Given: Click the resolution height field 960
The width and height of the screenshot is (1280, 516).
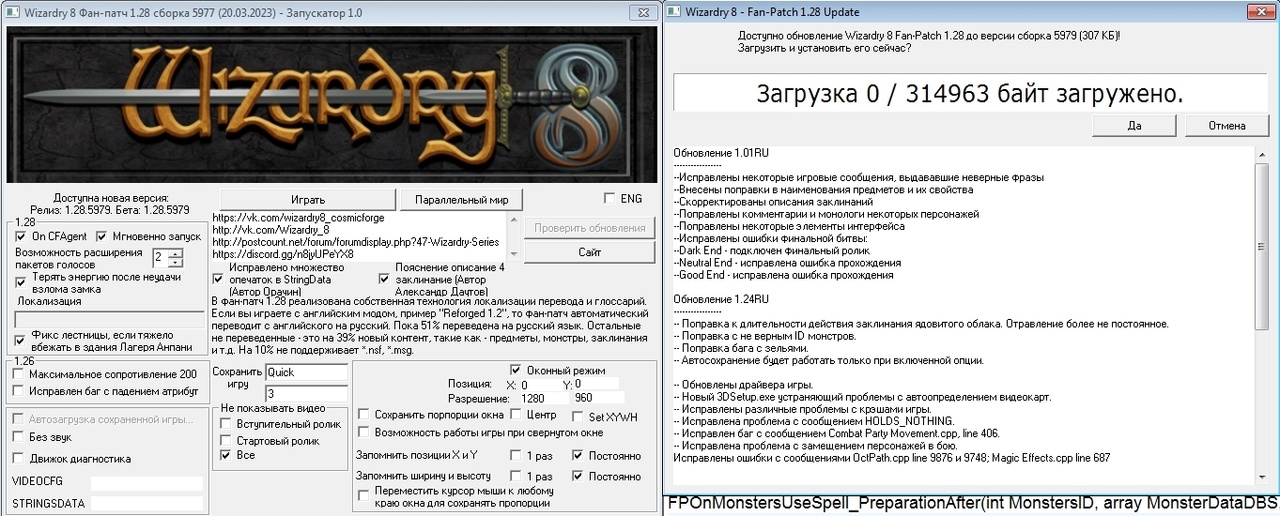Looking at the screenshot, I should pos(597,398).
